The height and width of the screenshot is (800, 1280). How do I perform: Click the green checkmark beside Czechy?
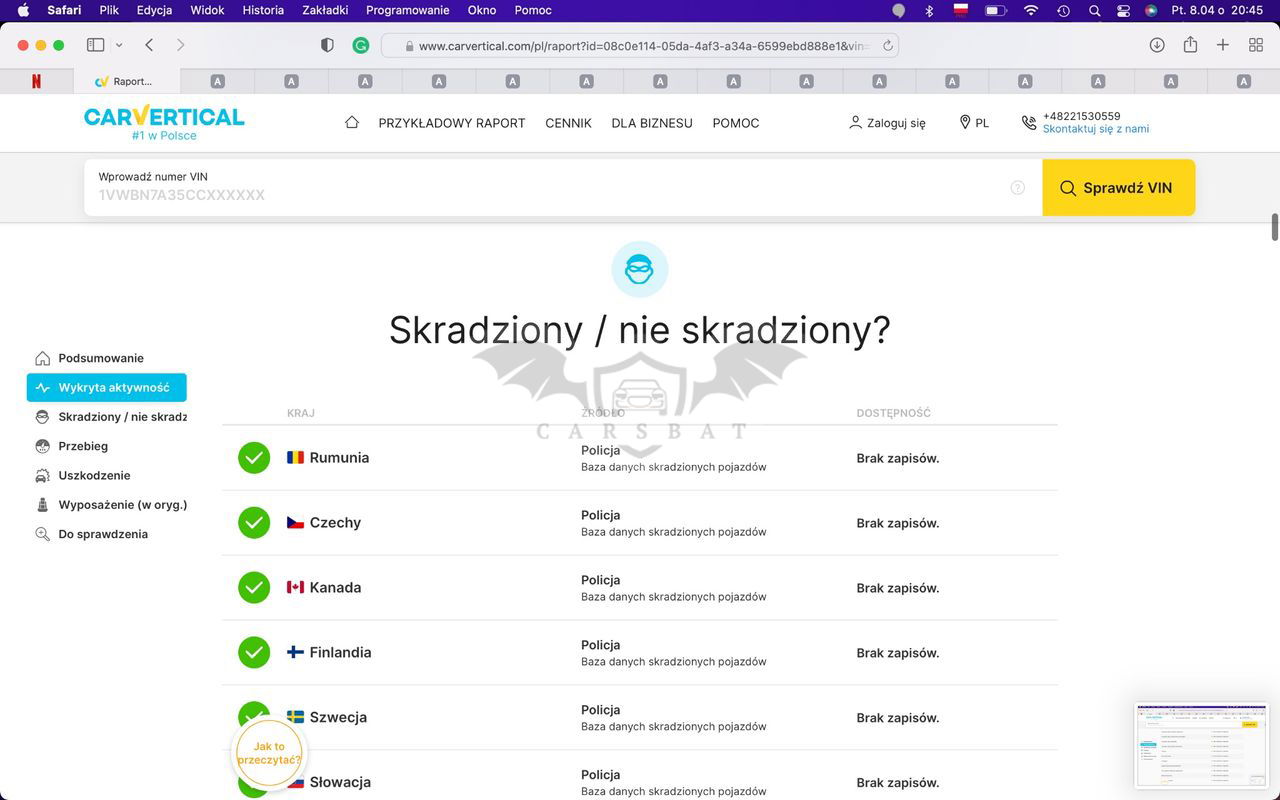click(x=254, y=523)
